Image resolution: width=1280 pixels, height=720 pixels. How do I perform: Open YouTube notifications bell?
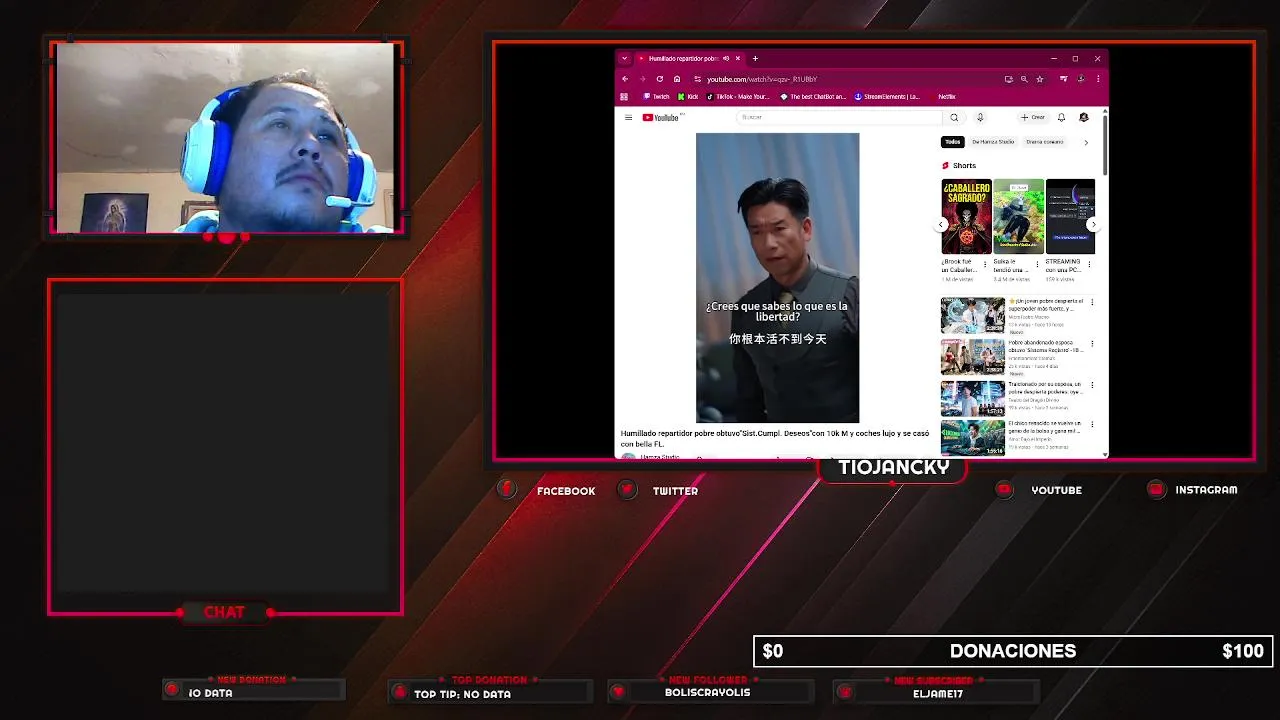point(1061,117)
